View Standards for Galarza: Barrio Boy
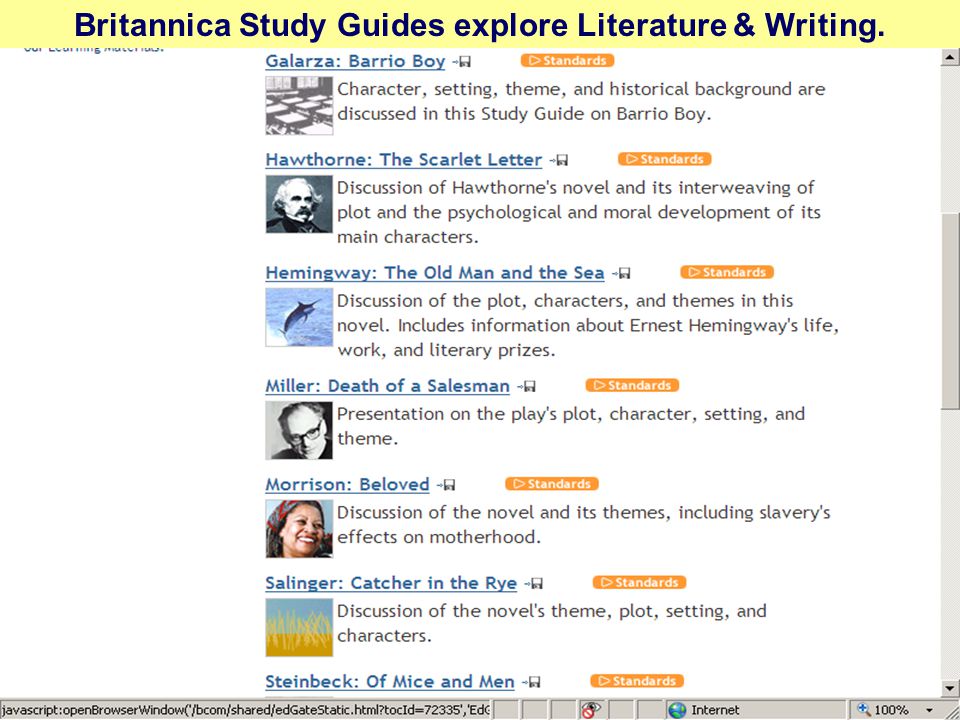This screenshot has width=960, height=720. click(568, 61)
